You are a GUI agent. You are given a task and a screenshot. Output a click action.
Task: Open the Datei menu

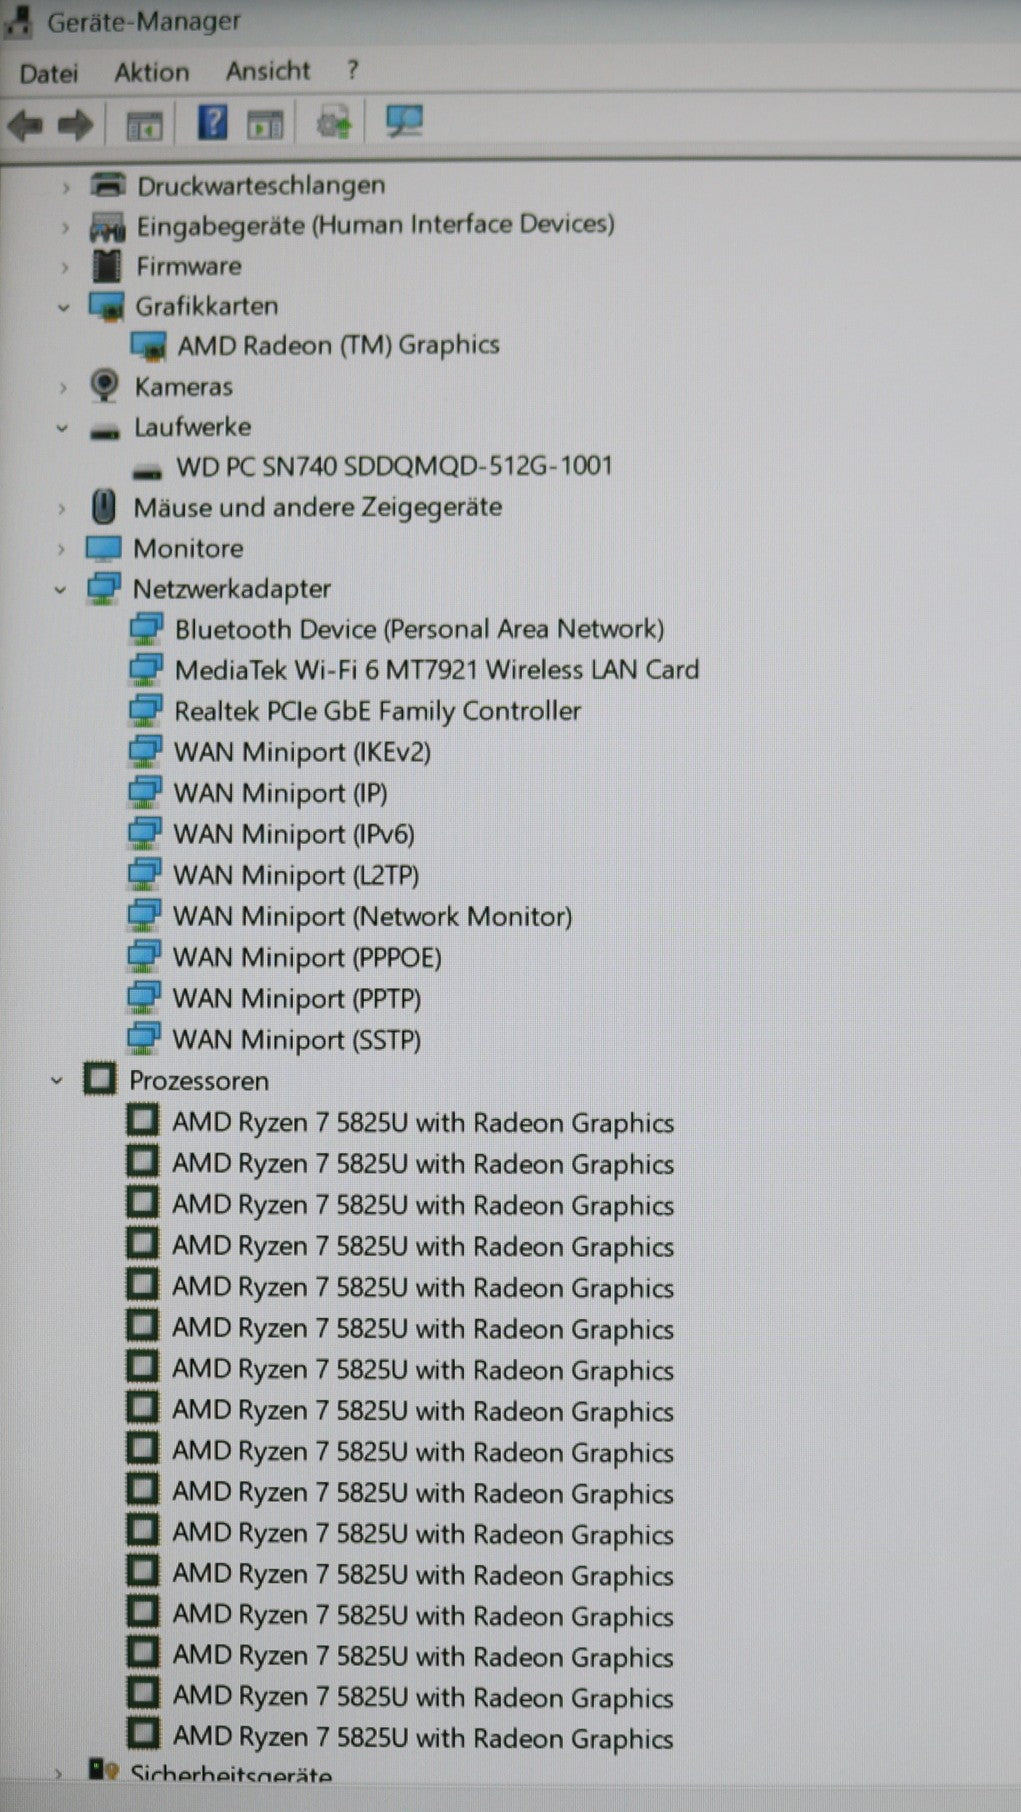(x=48, y=73)
